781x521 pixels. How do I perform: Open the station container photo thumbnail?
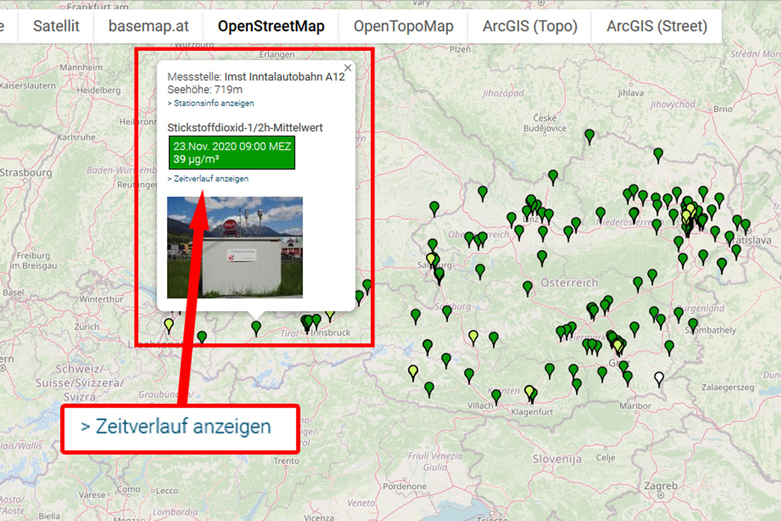click(x=235, y=247)
